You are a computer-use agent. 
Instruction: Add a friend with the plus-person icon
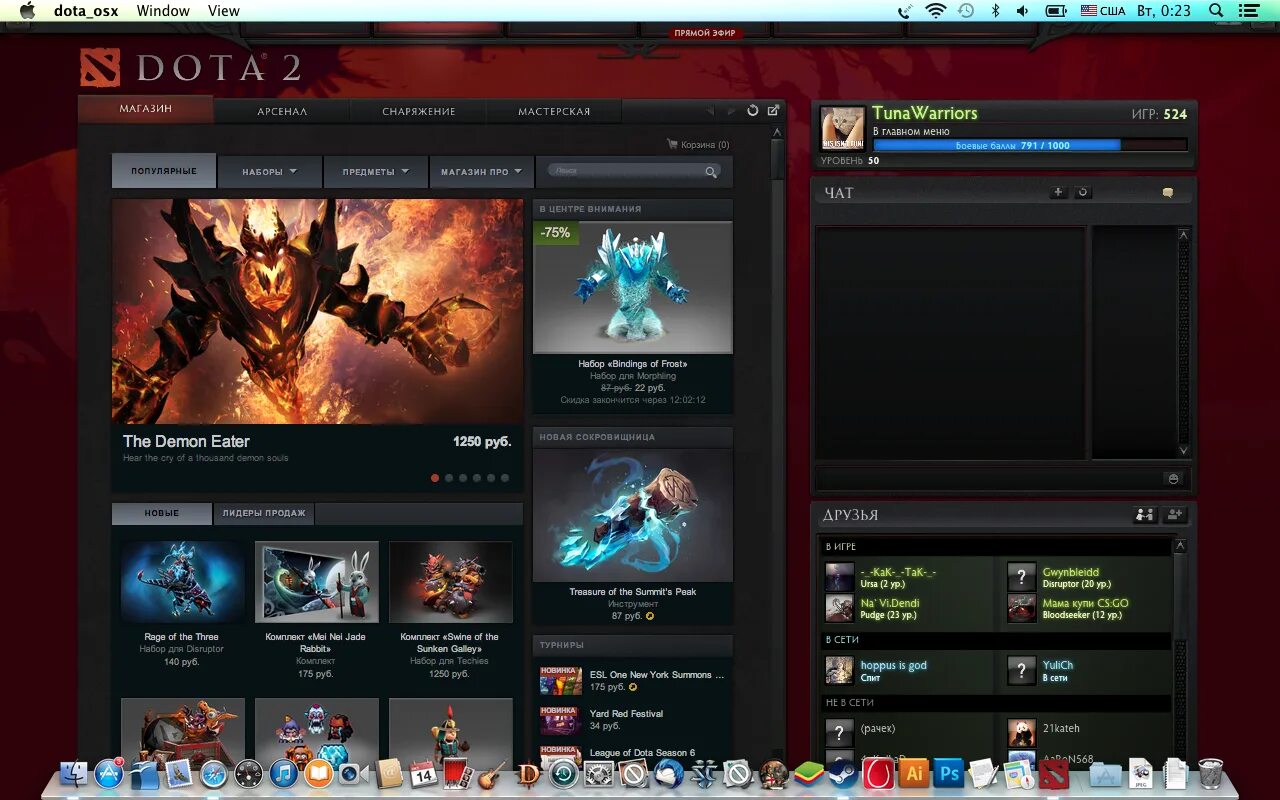(1176, 514)
